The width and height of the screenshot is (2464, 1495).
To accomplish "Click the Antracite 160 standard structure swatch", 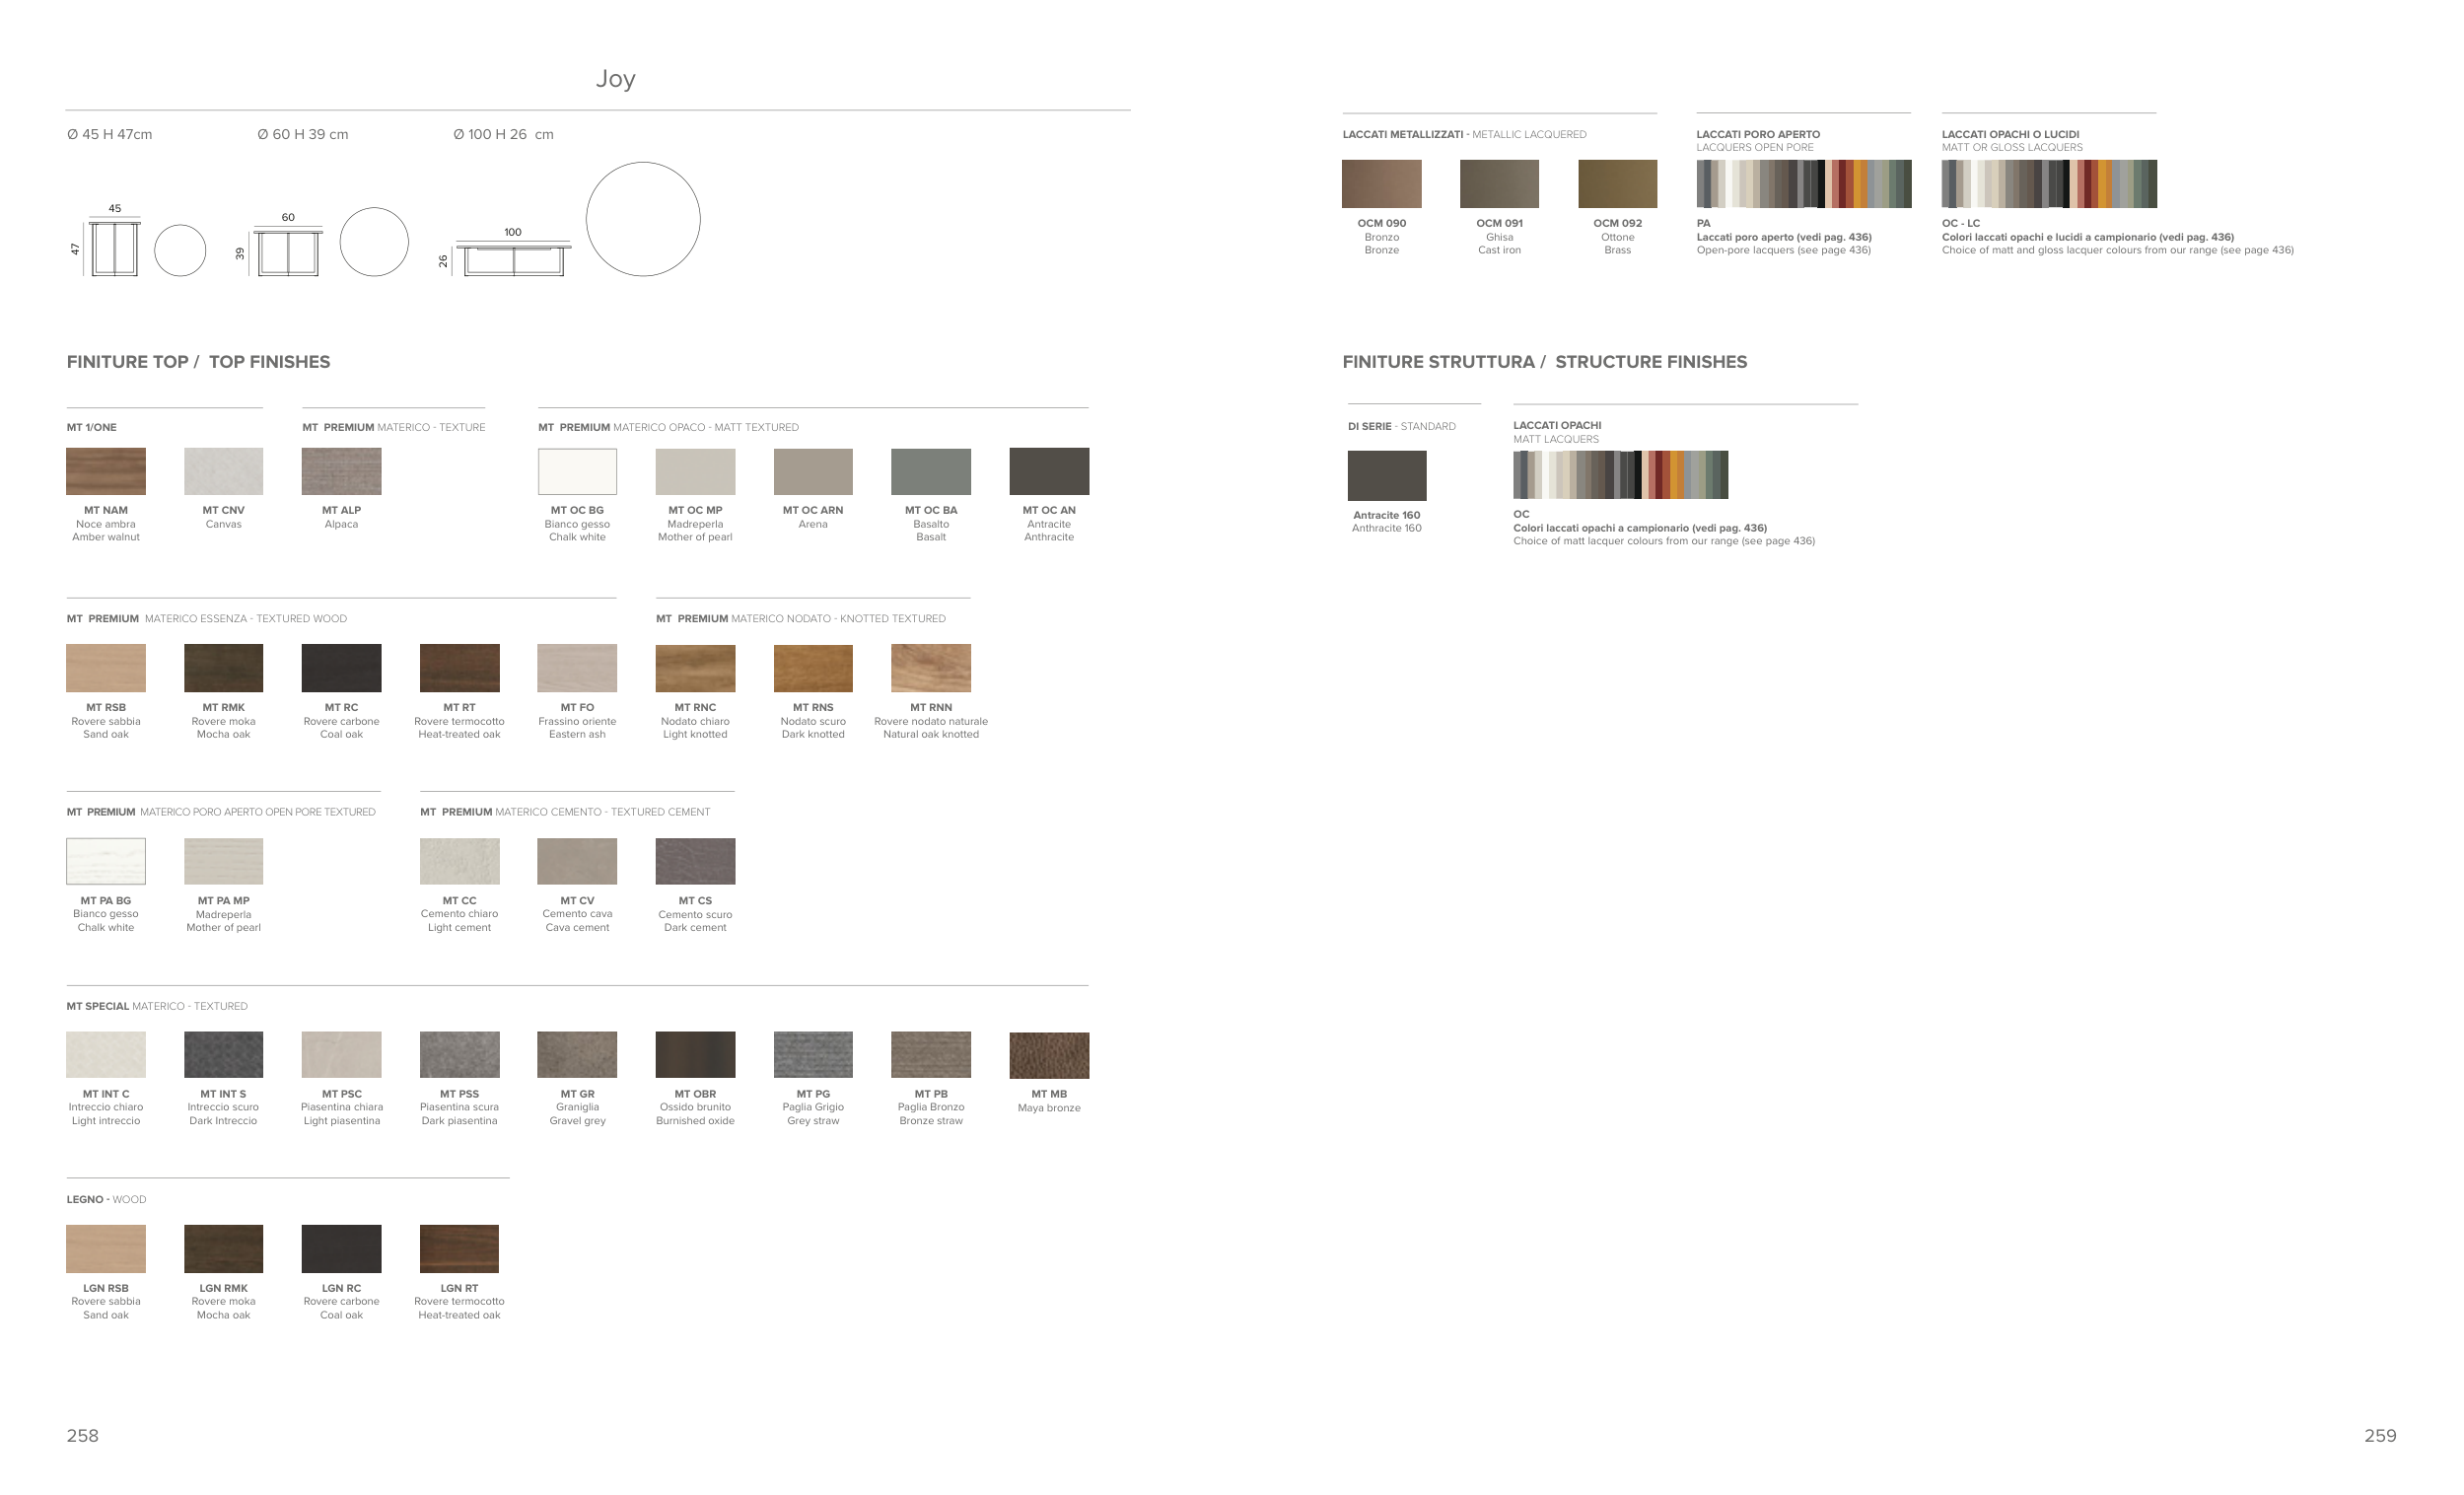I will pyautogui.click(x=1386, y=475).
